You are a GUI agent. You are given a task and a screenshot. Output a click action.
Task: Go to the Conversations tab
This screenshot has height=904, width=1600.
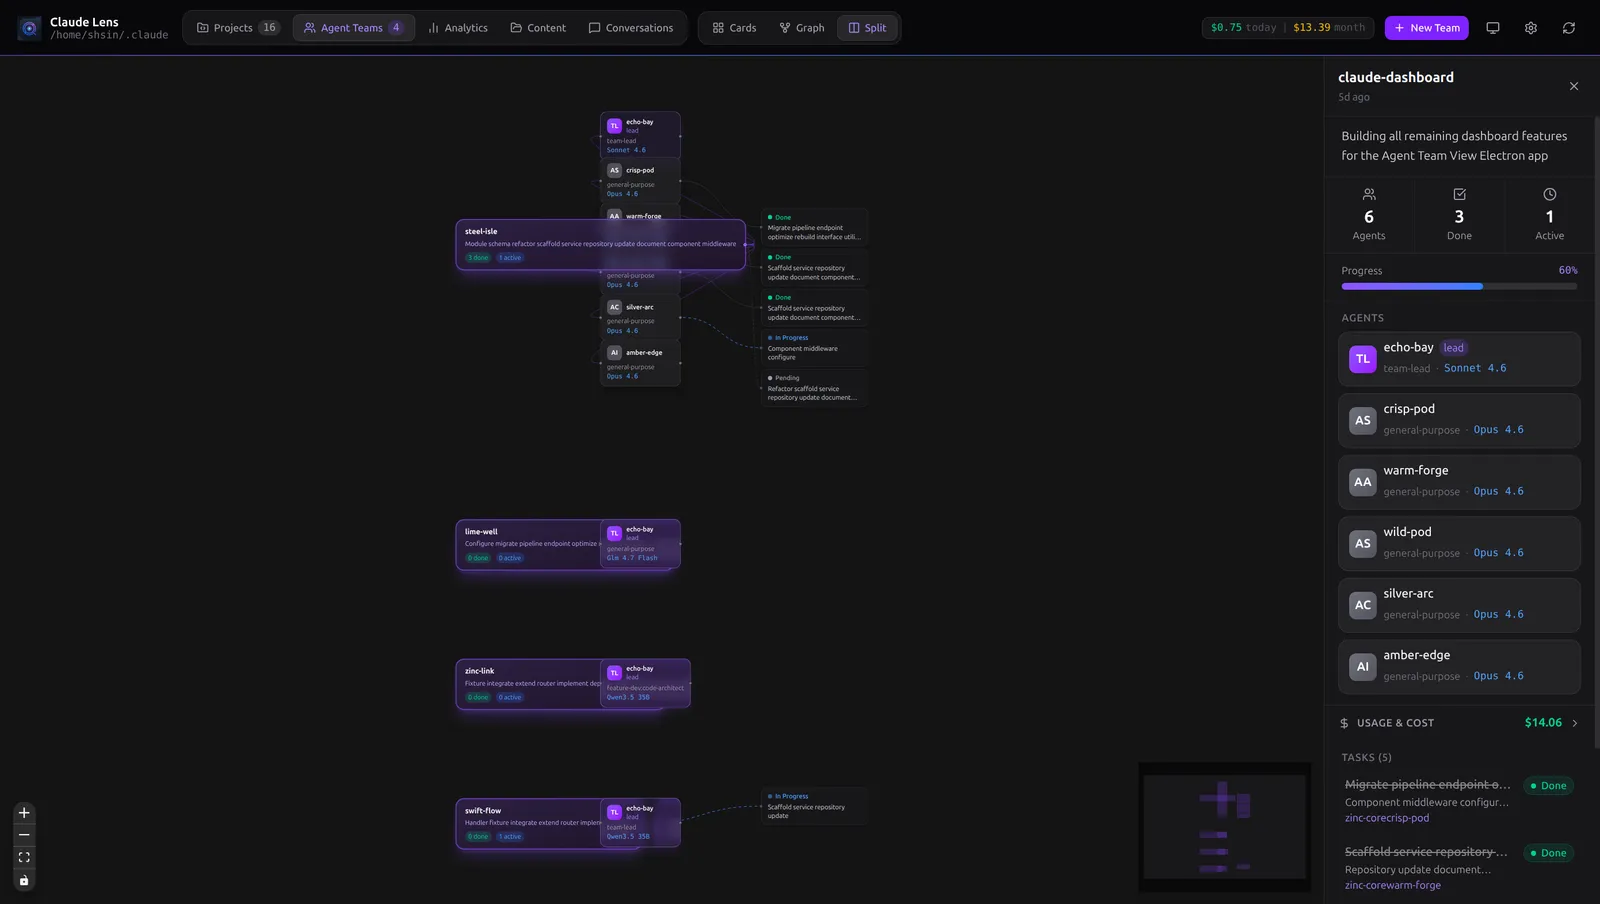(x=630, y=28)
